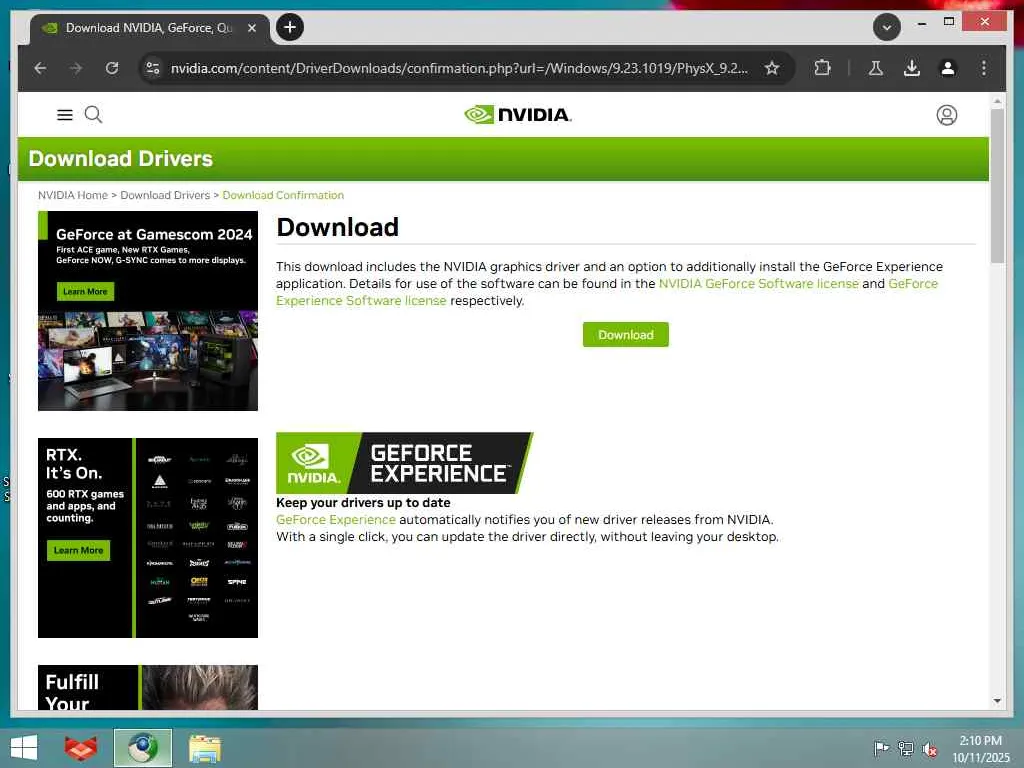Open NVIDIA GeForce Software license link
This screenshot has height=768, width=1024.
(x=758, y=283)
